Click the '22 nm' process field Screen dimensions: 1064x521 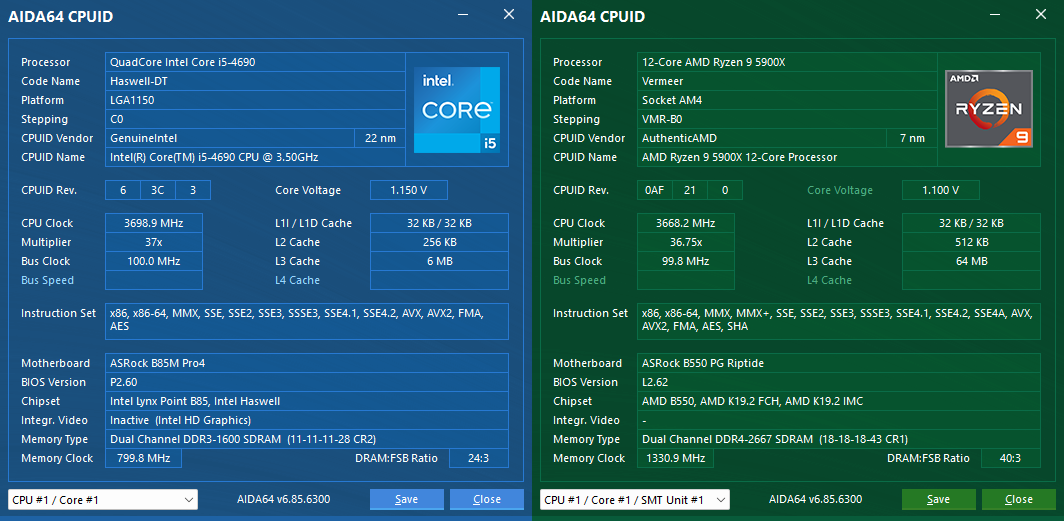point(380,138)
